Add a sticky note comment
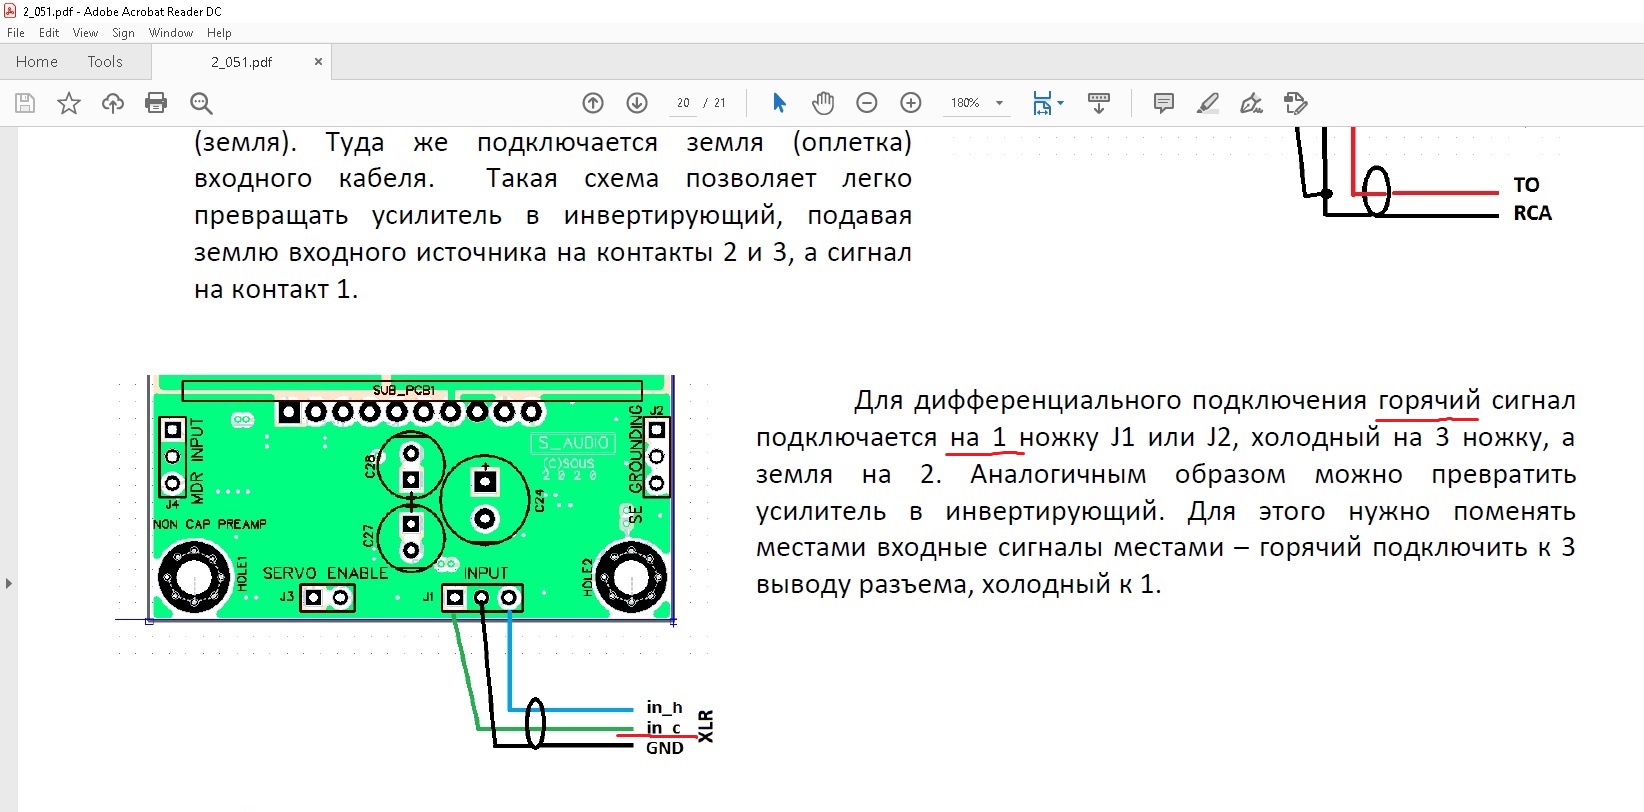This screenshot has height=812, width=1644. [1164, 103]
